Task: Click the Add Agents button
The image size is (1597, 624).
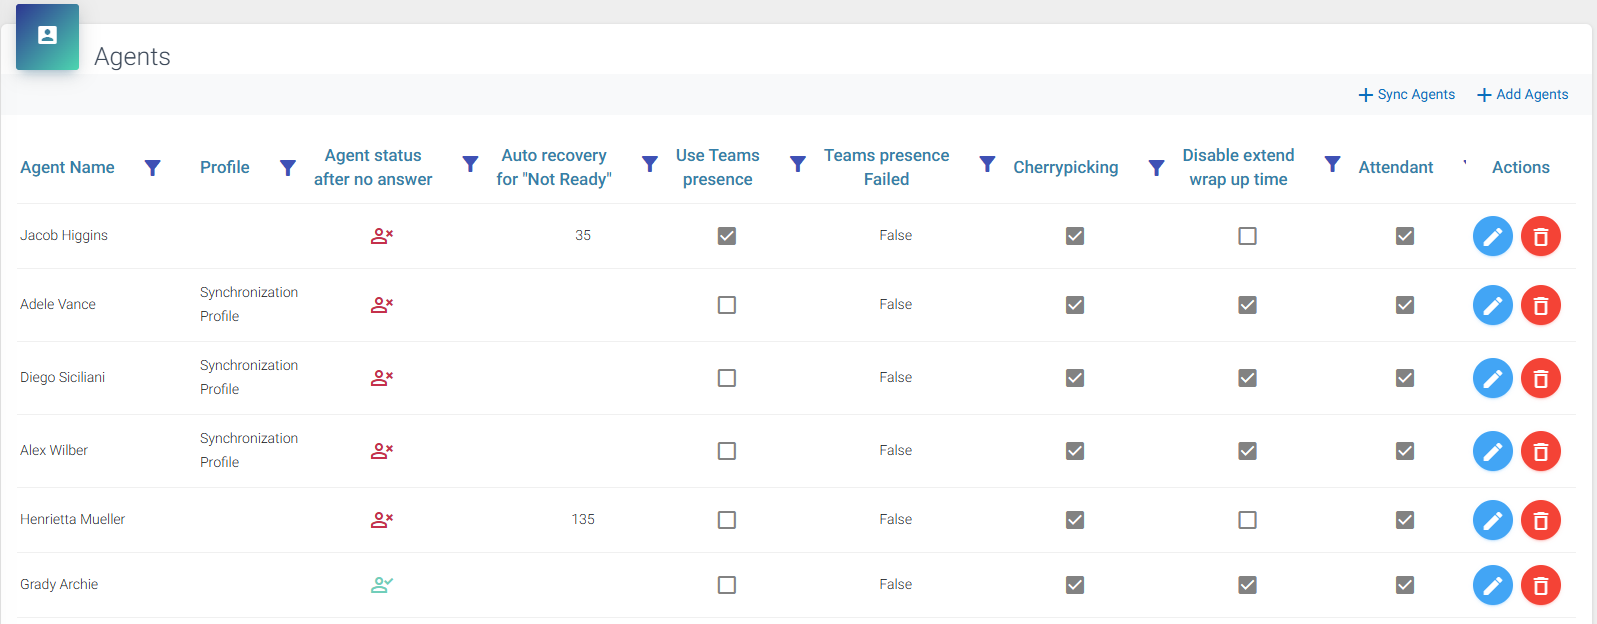Action: coord(1522,95)
